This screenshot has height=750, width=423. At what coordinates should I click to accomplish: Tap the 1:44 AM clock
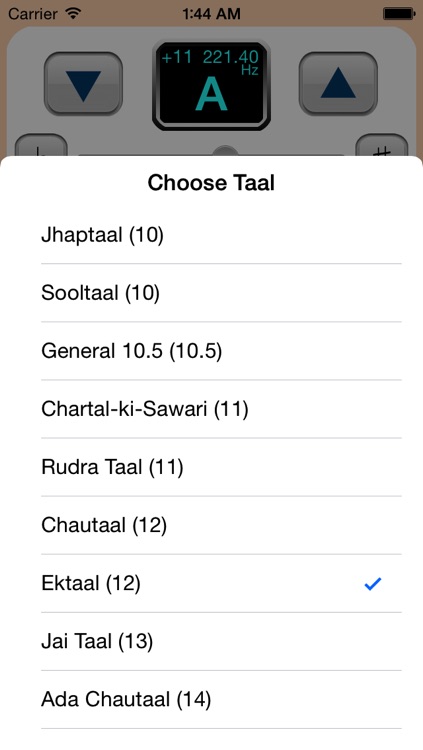pos(211,14)
